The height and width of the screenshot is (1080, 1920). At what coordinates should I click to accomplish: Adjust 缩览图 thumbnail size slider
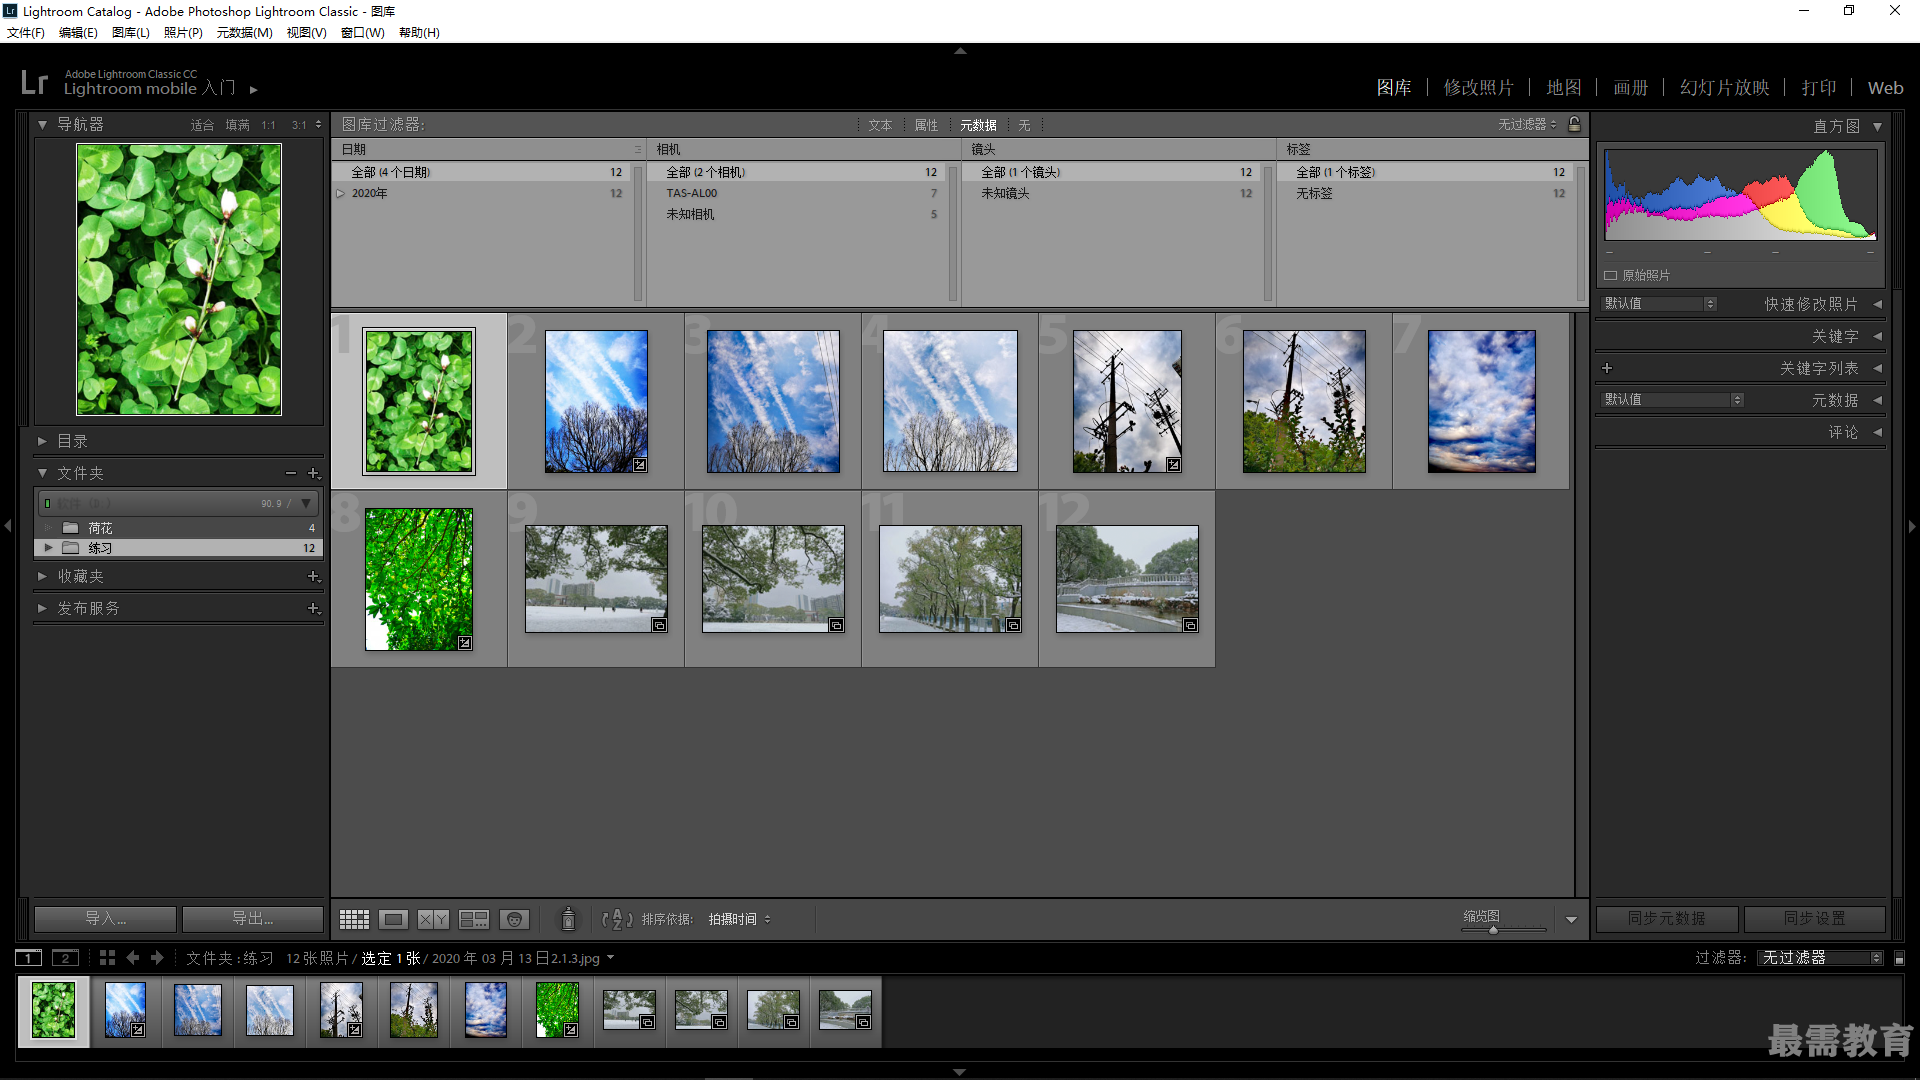pos(1493,930)
